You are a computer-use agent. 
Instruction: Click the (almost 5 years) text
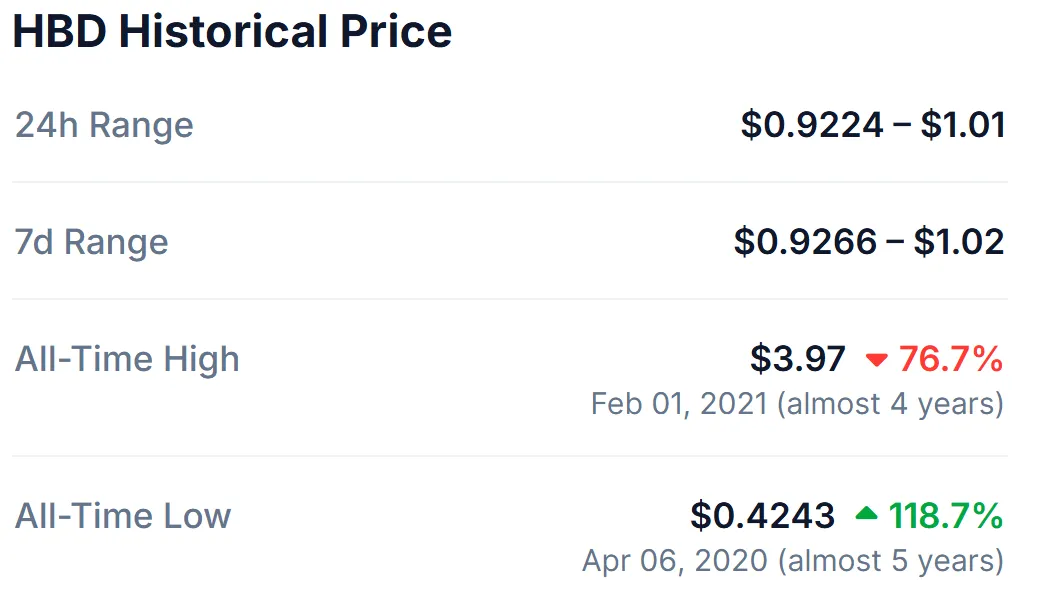click(x=891, y=561)
